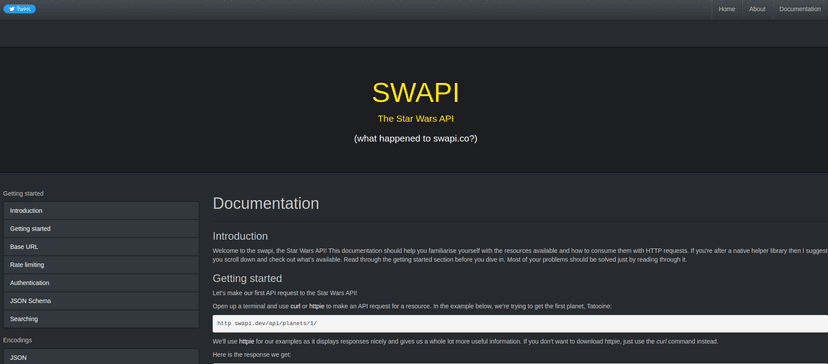Jump to Base URL section
Screen dimensions: 828x364
click(x=101, y=247)
